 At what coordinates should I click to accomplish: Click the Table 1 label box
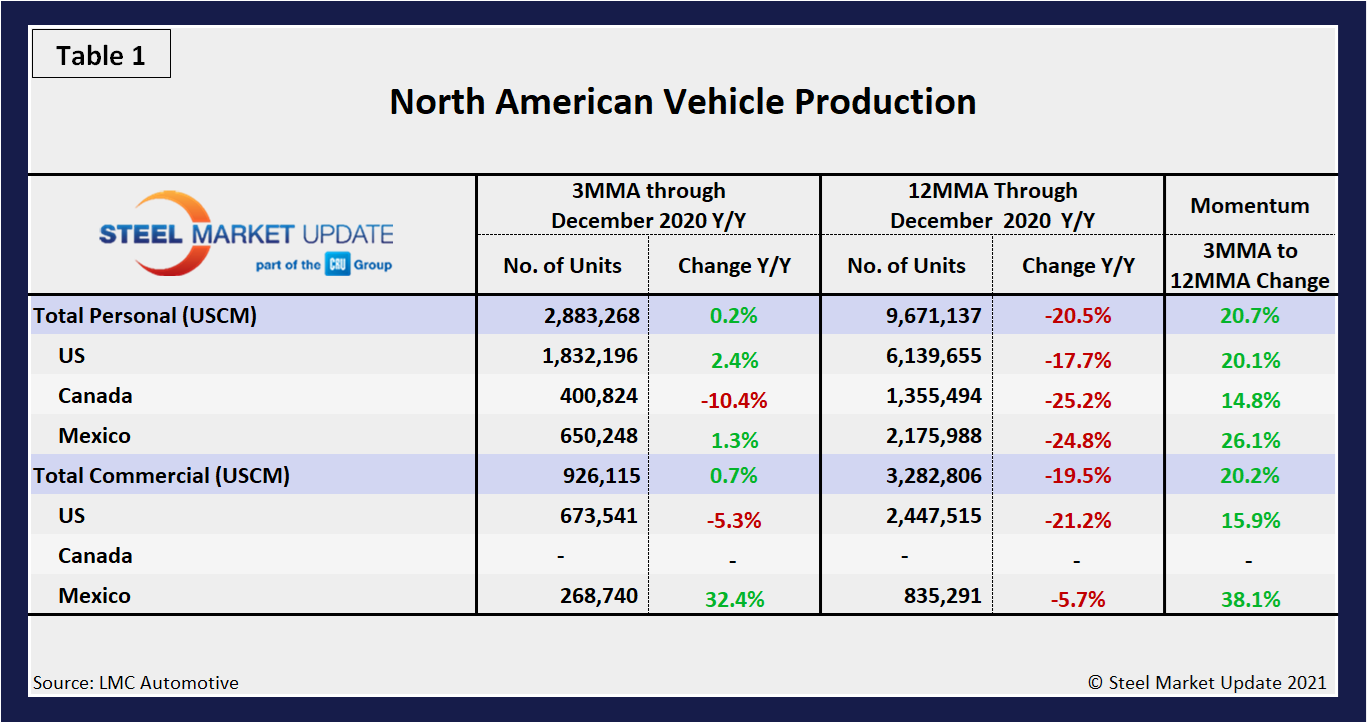tap(100, 54)
